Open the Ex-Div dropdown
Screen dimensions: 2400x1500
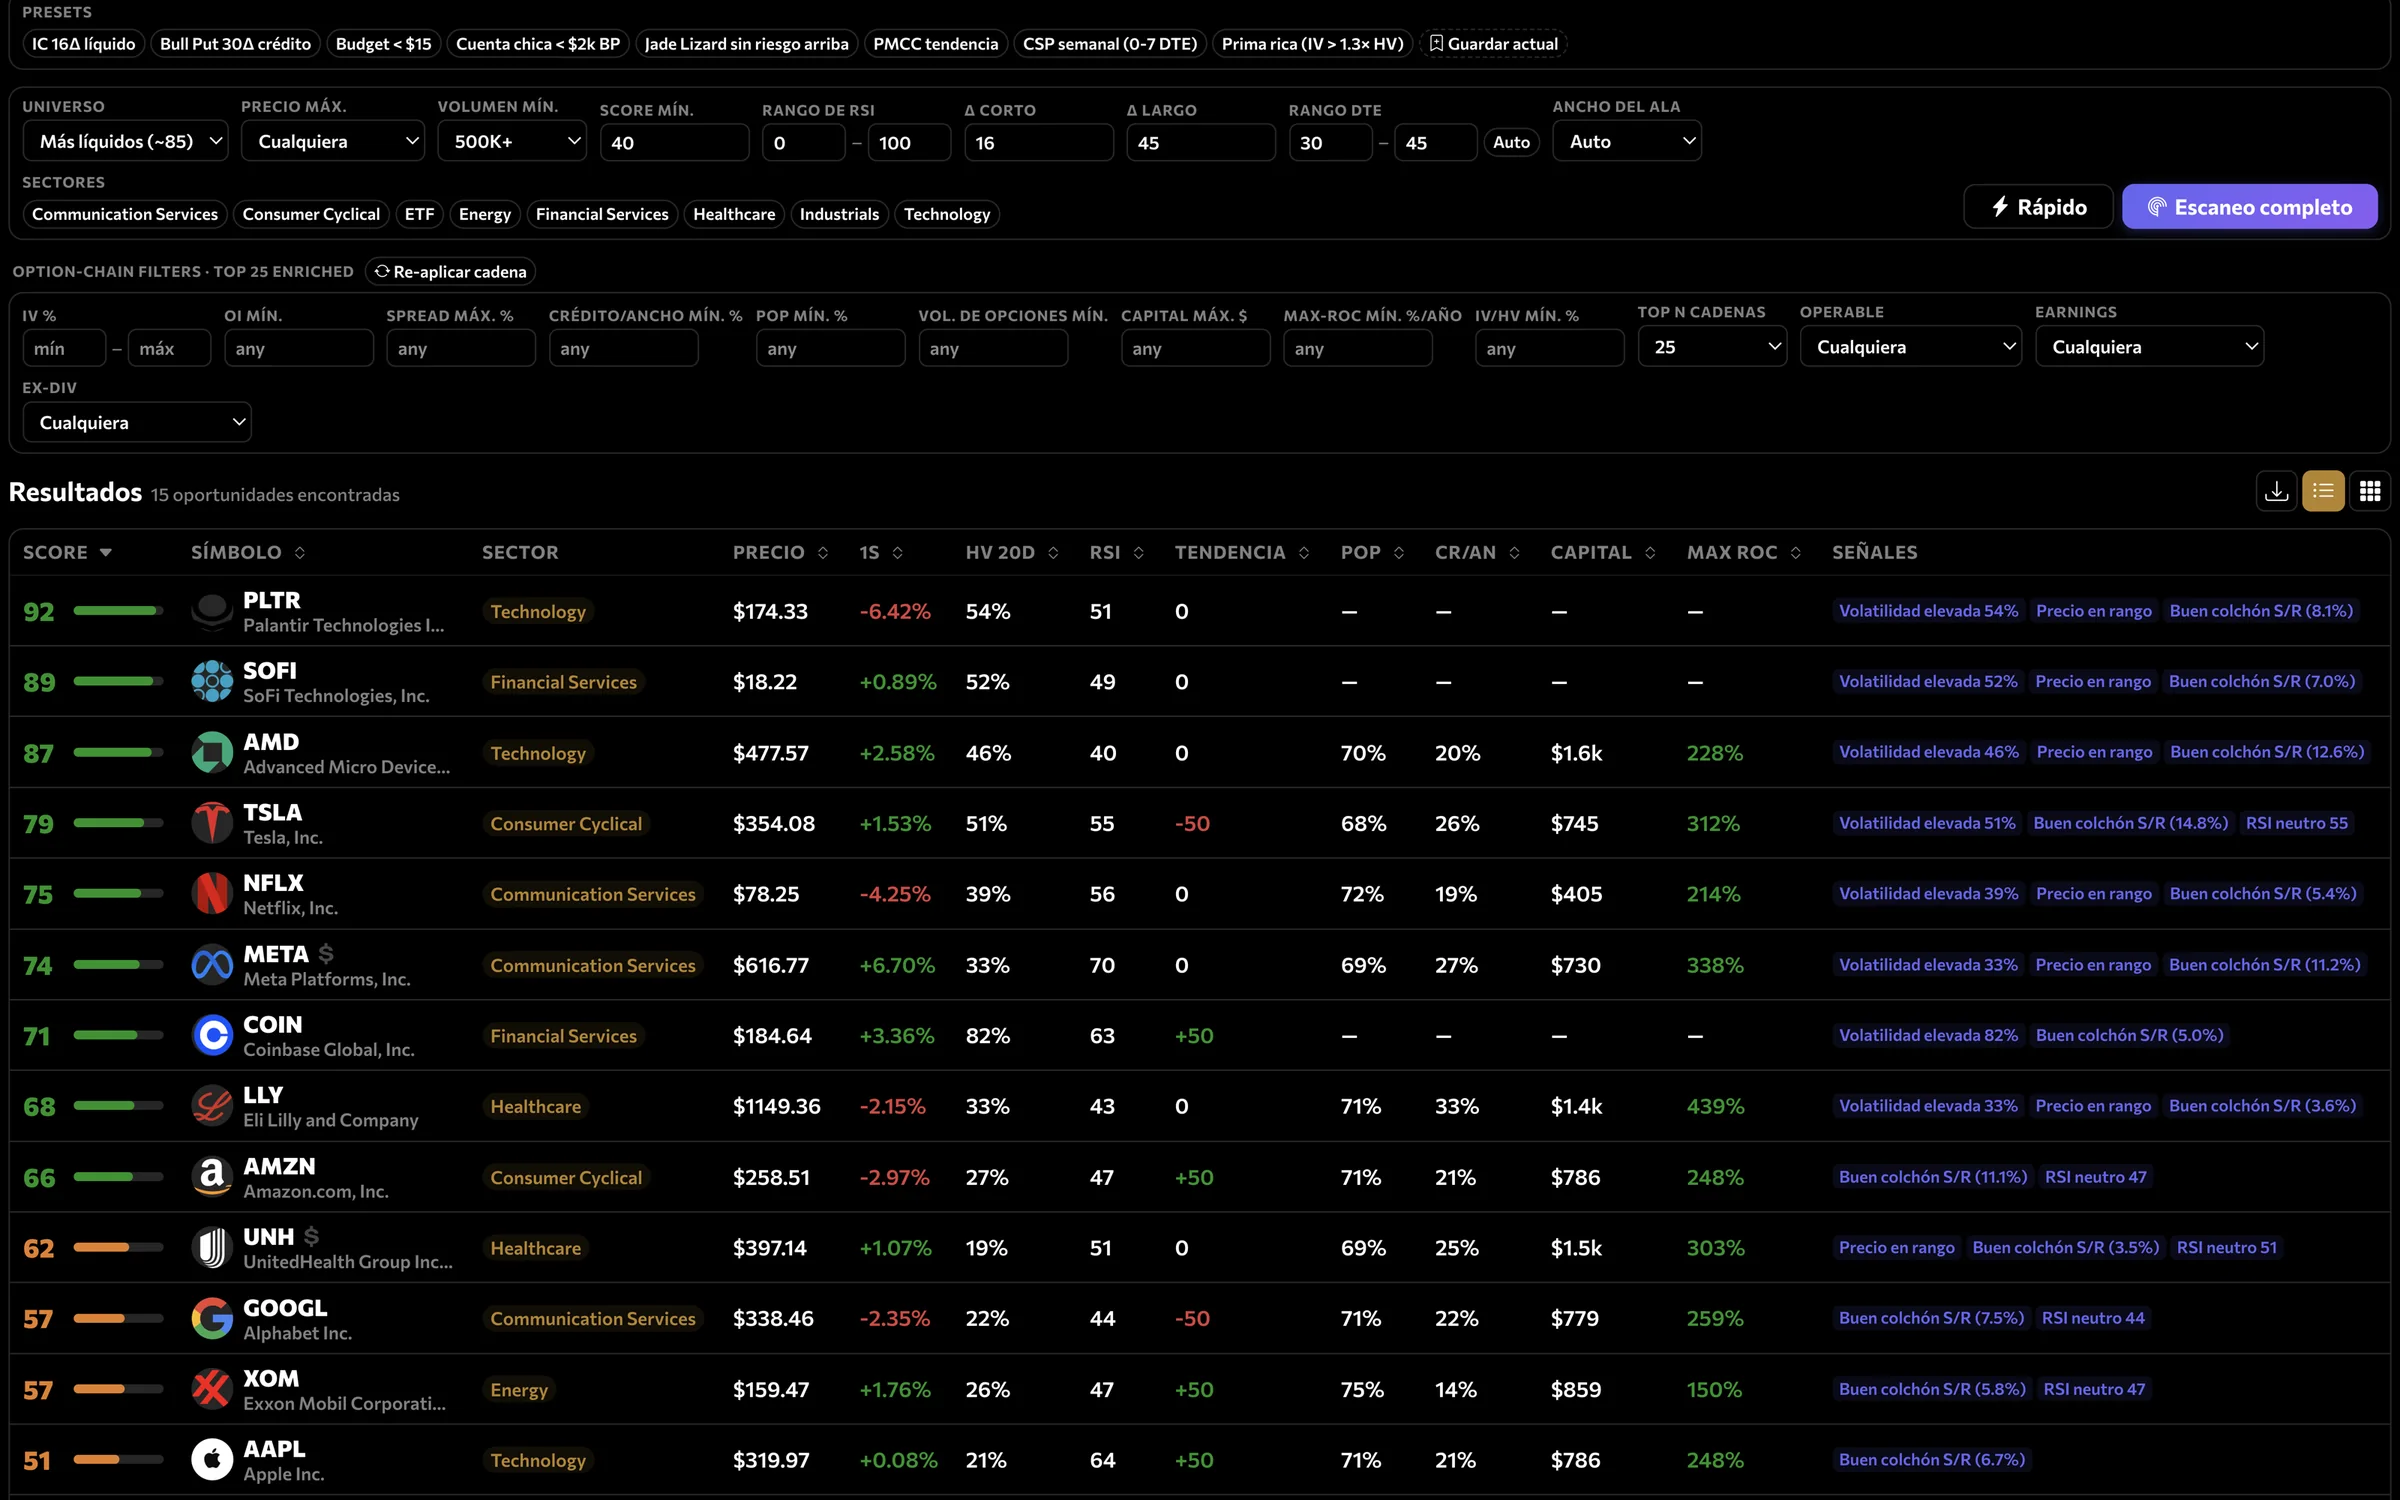[x=137, y=422]
